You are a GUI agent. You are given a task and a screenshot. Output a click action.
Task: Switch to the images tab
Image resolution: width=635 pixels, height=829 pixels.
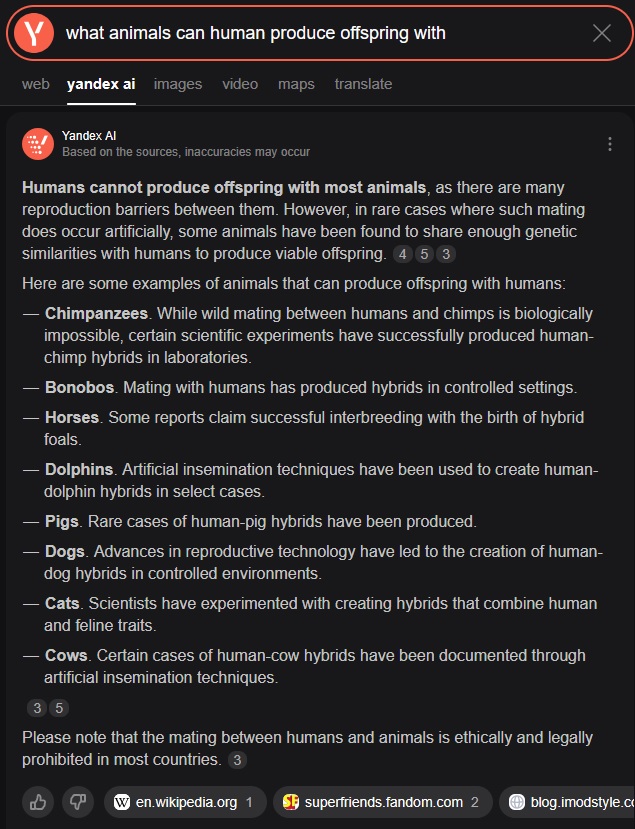[177, 84]
